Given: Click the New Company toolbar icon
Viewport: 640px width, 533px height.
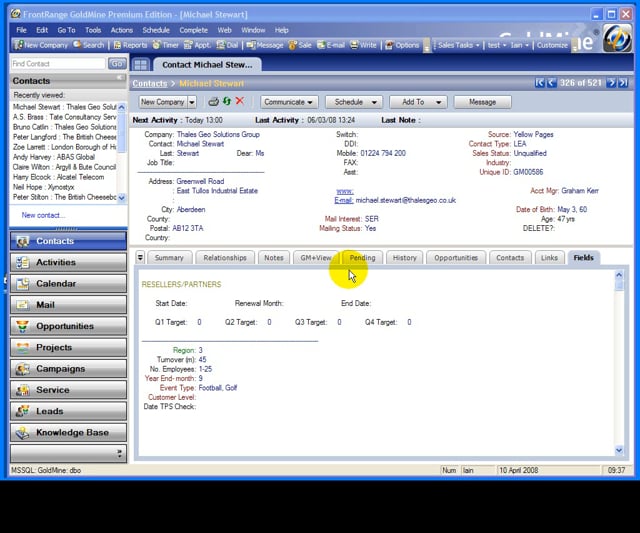Looking at the screenshot, I should [41, 45].
